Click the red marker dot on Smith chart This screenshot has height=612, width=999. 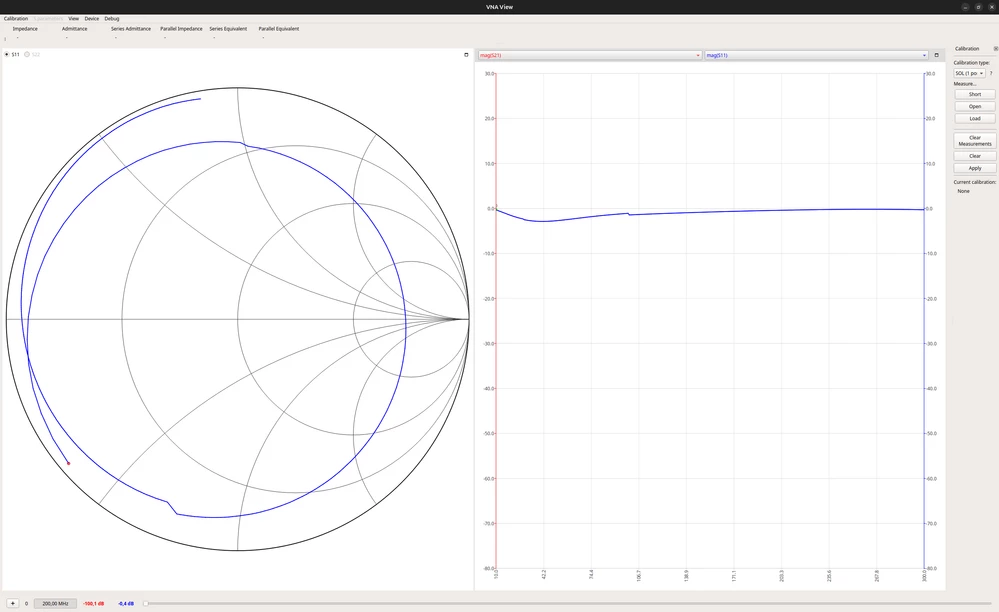click(69, 463)
